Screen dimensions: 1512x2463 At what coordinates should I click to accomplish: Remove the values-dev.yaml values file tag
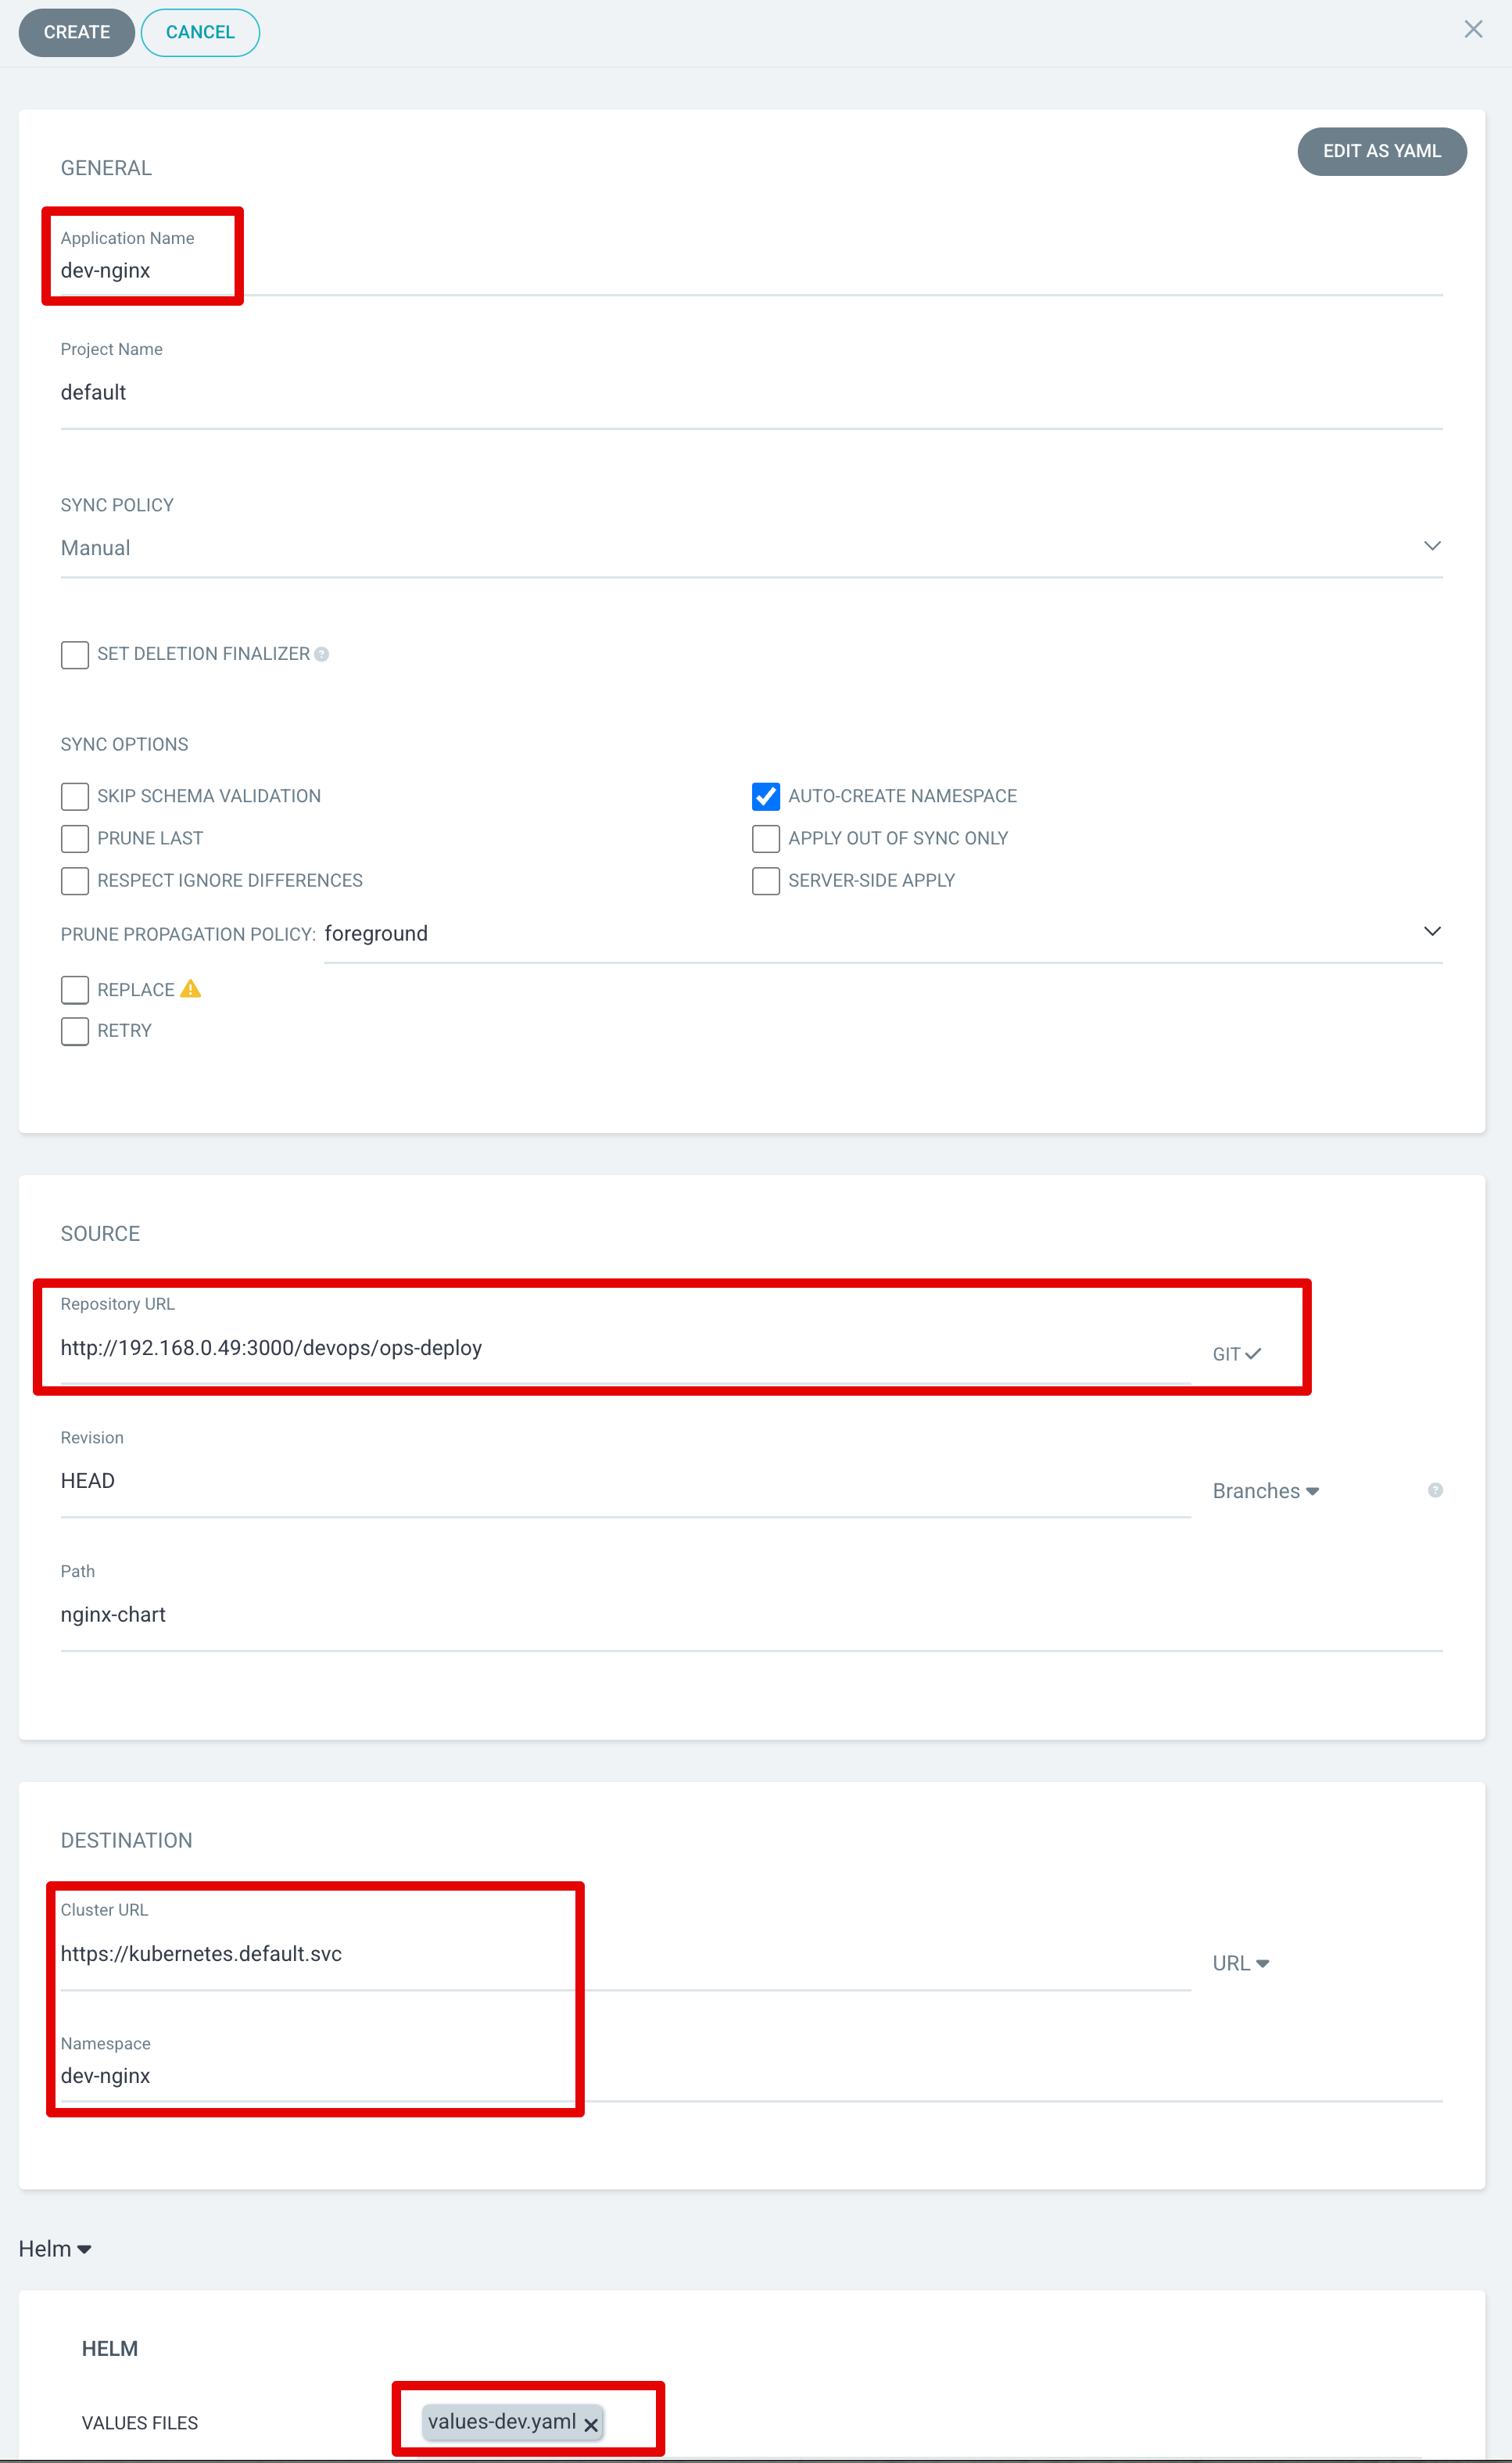click(x=591, y=2424)
